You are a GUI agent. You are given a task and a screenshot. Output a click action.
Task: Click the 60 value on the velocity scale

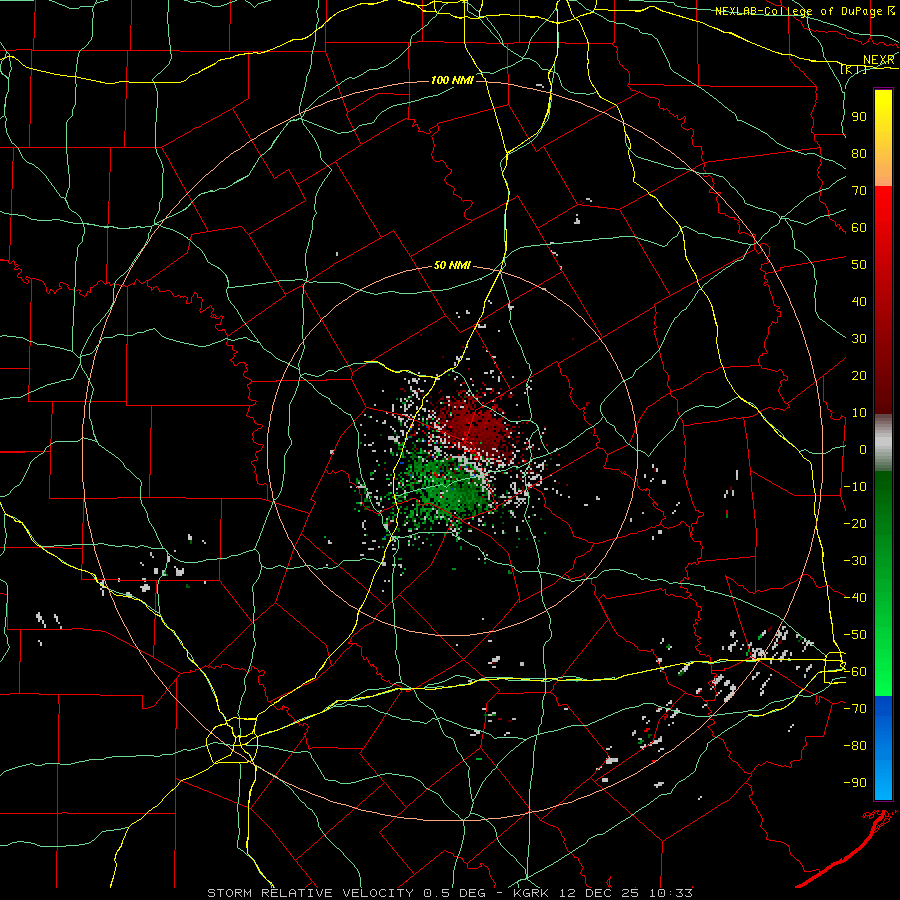pyautogui.click(x=859, y=228)
